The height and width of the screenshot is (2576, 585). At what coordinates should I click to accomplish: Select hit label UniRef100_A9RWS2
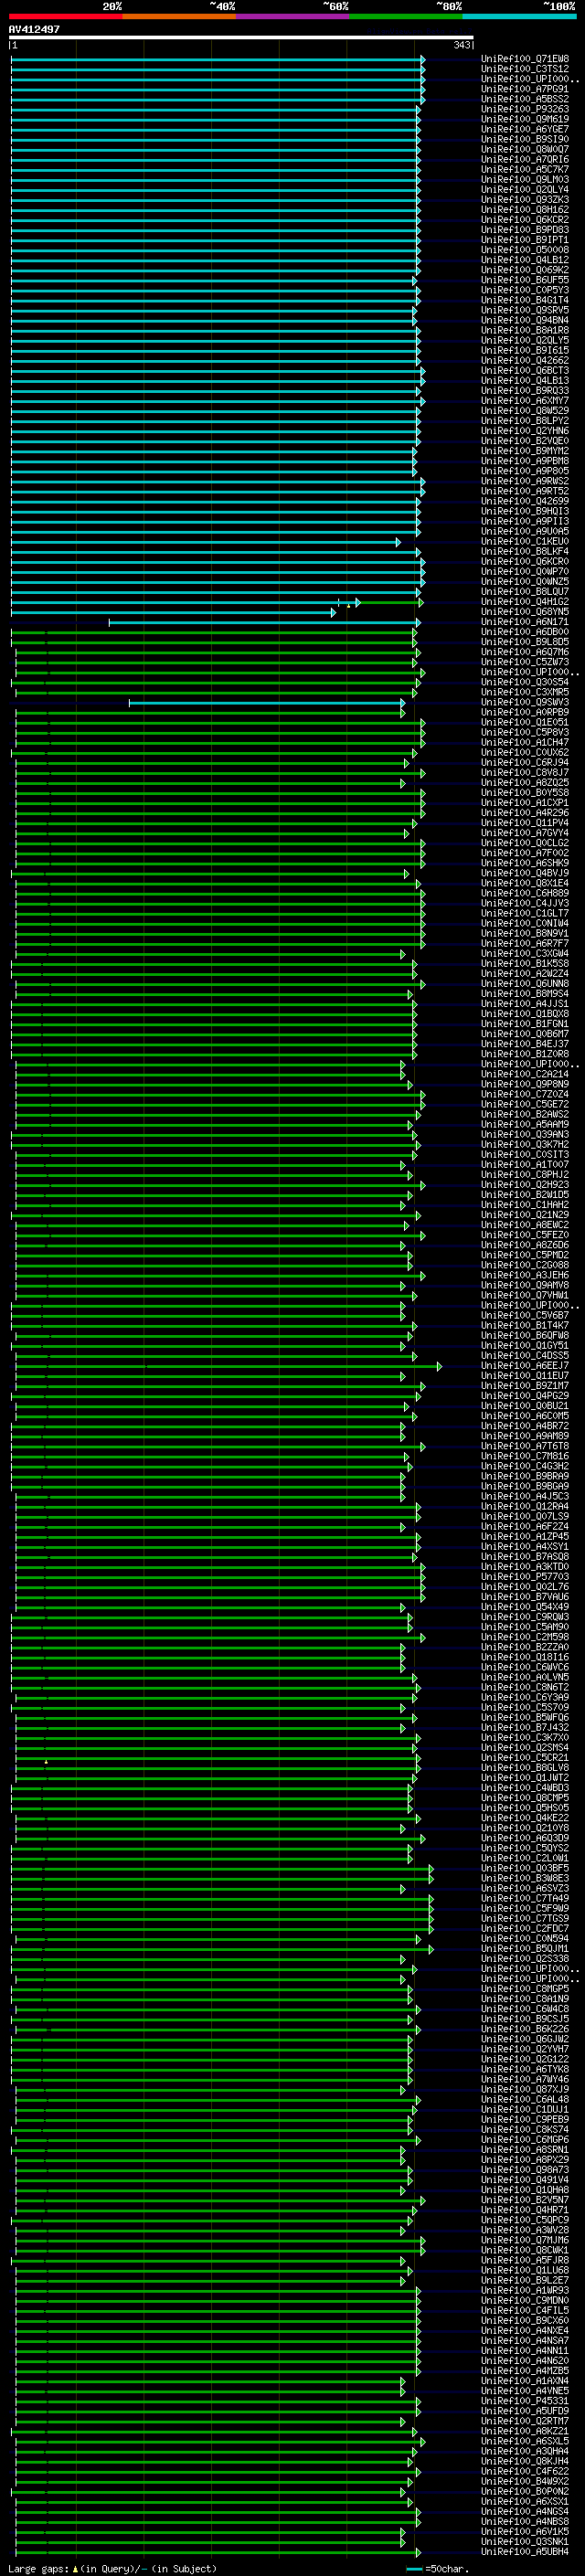[x=525, y=481]
